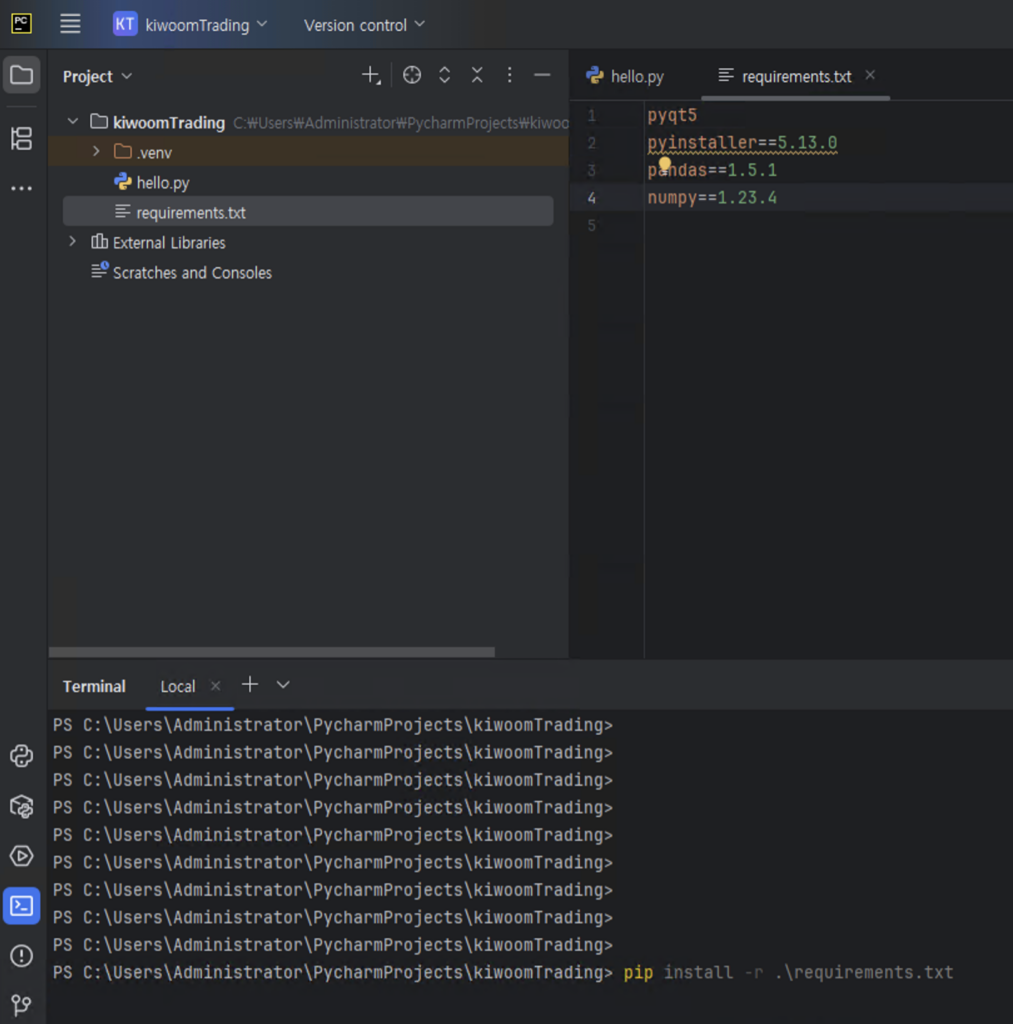This screenshot has width=1013, height=1024.
Task: Open the Services tool window icon
Action: tap(22, 856)
